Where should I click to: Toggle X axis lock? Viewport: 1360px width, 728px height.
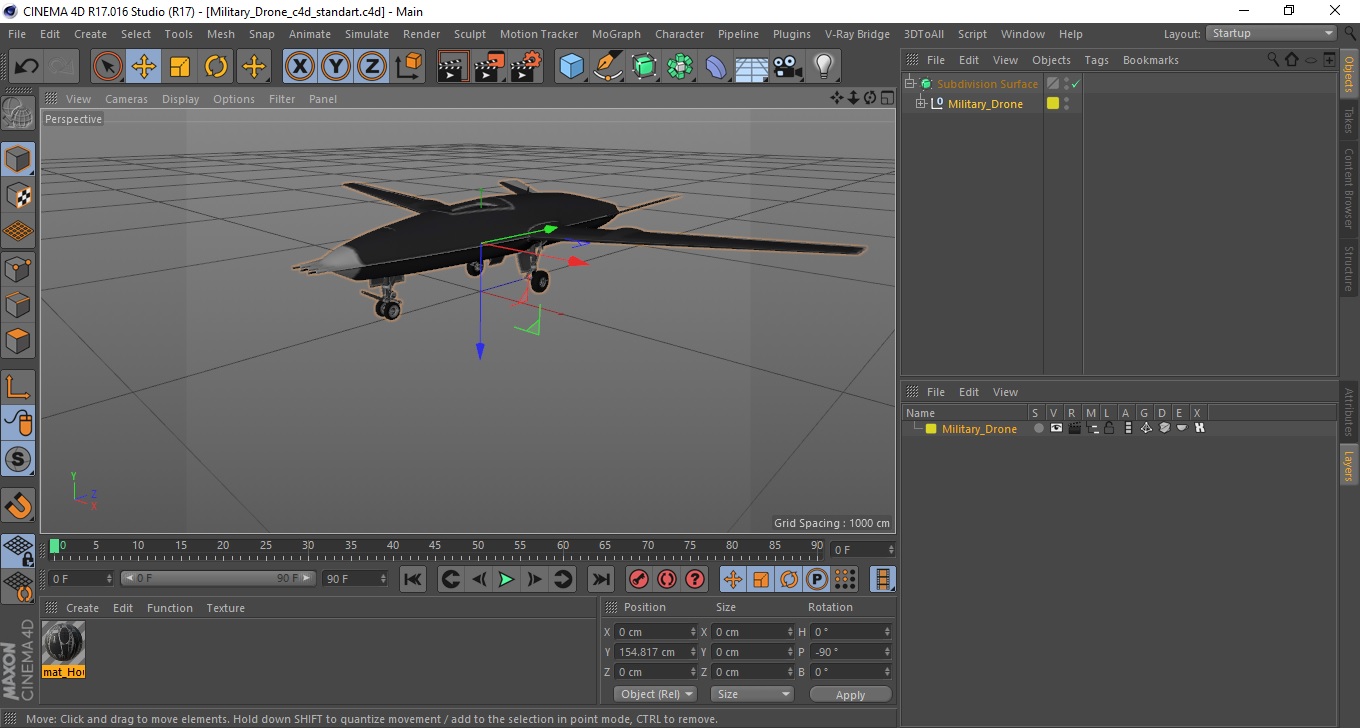300,67
